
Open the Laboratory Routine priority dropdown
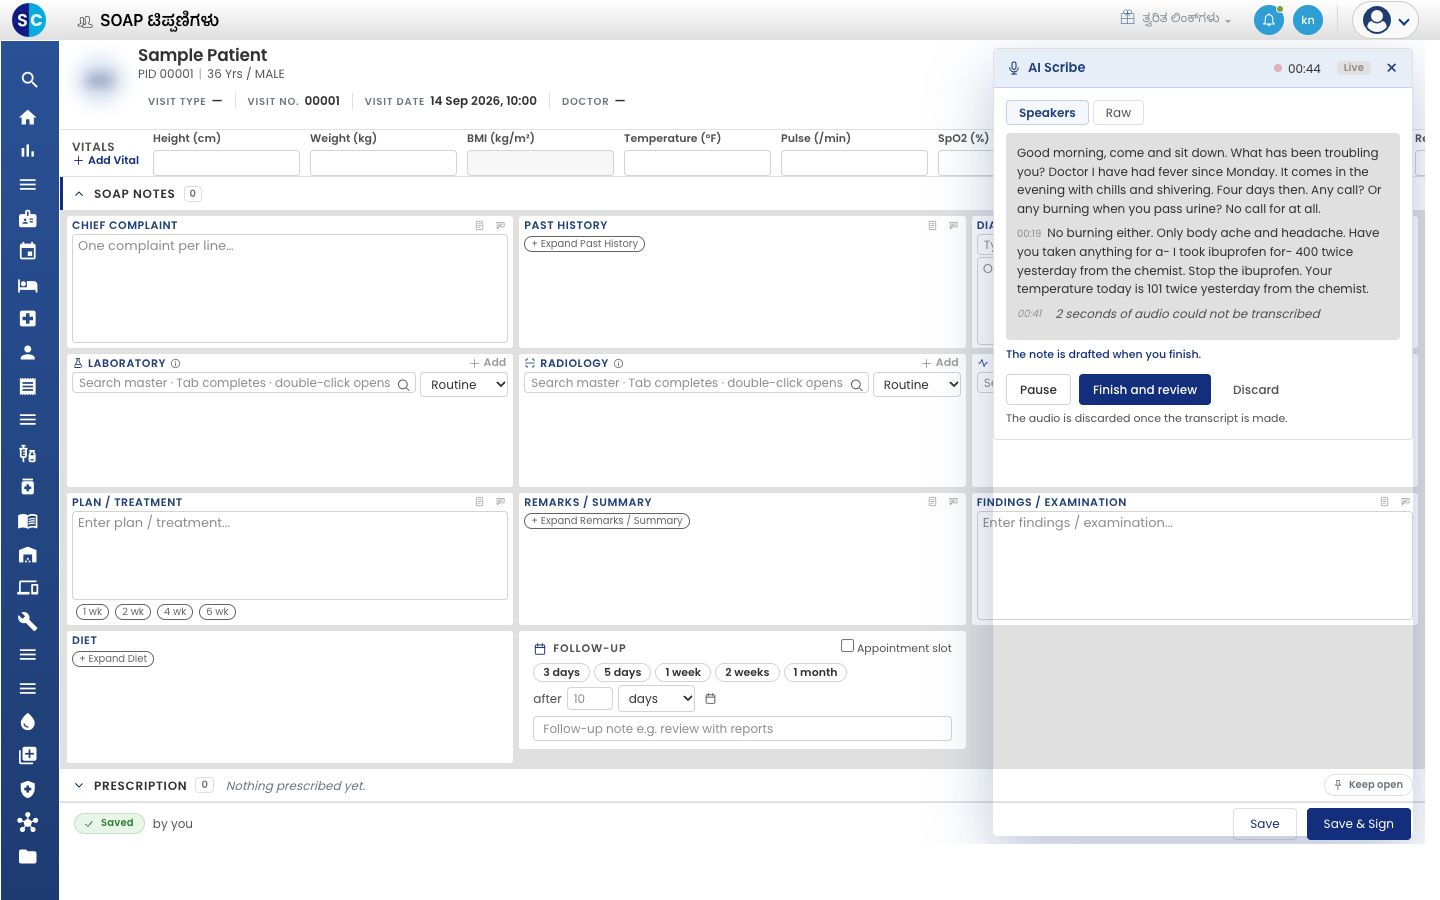click(464, 384)
